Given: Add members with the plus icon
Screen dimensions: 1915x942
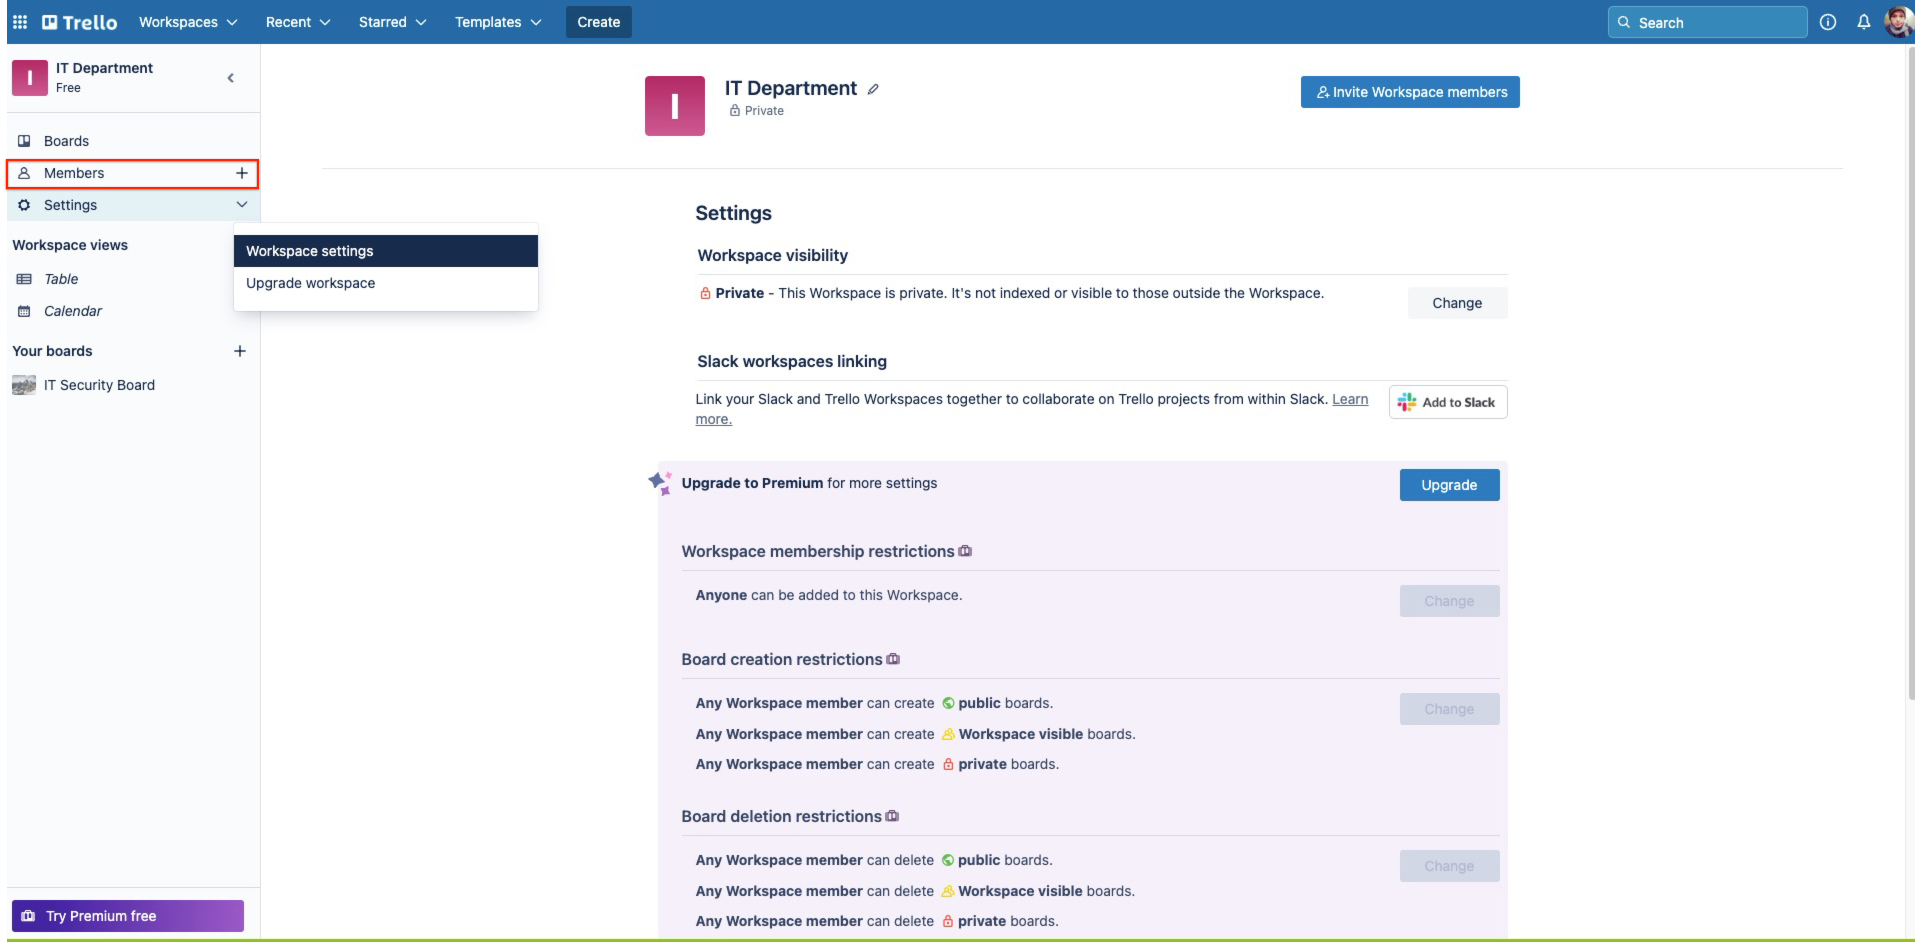Looking at the screenshot, I should pyautogui.click(x=241, y=173).
